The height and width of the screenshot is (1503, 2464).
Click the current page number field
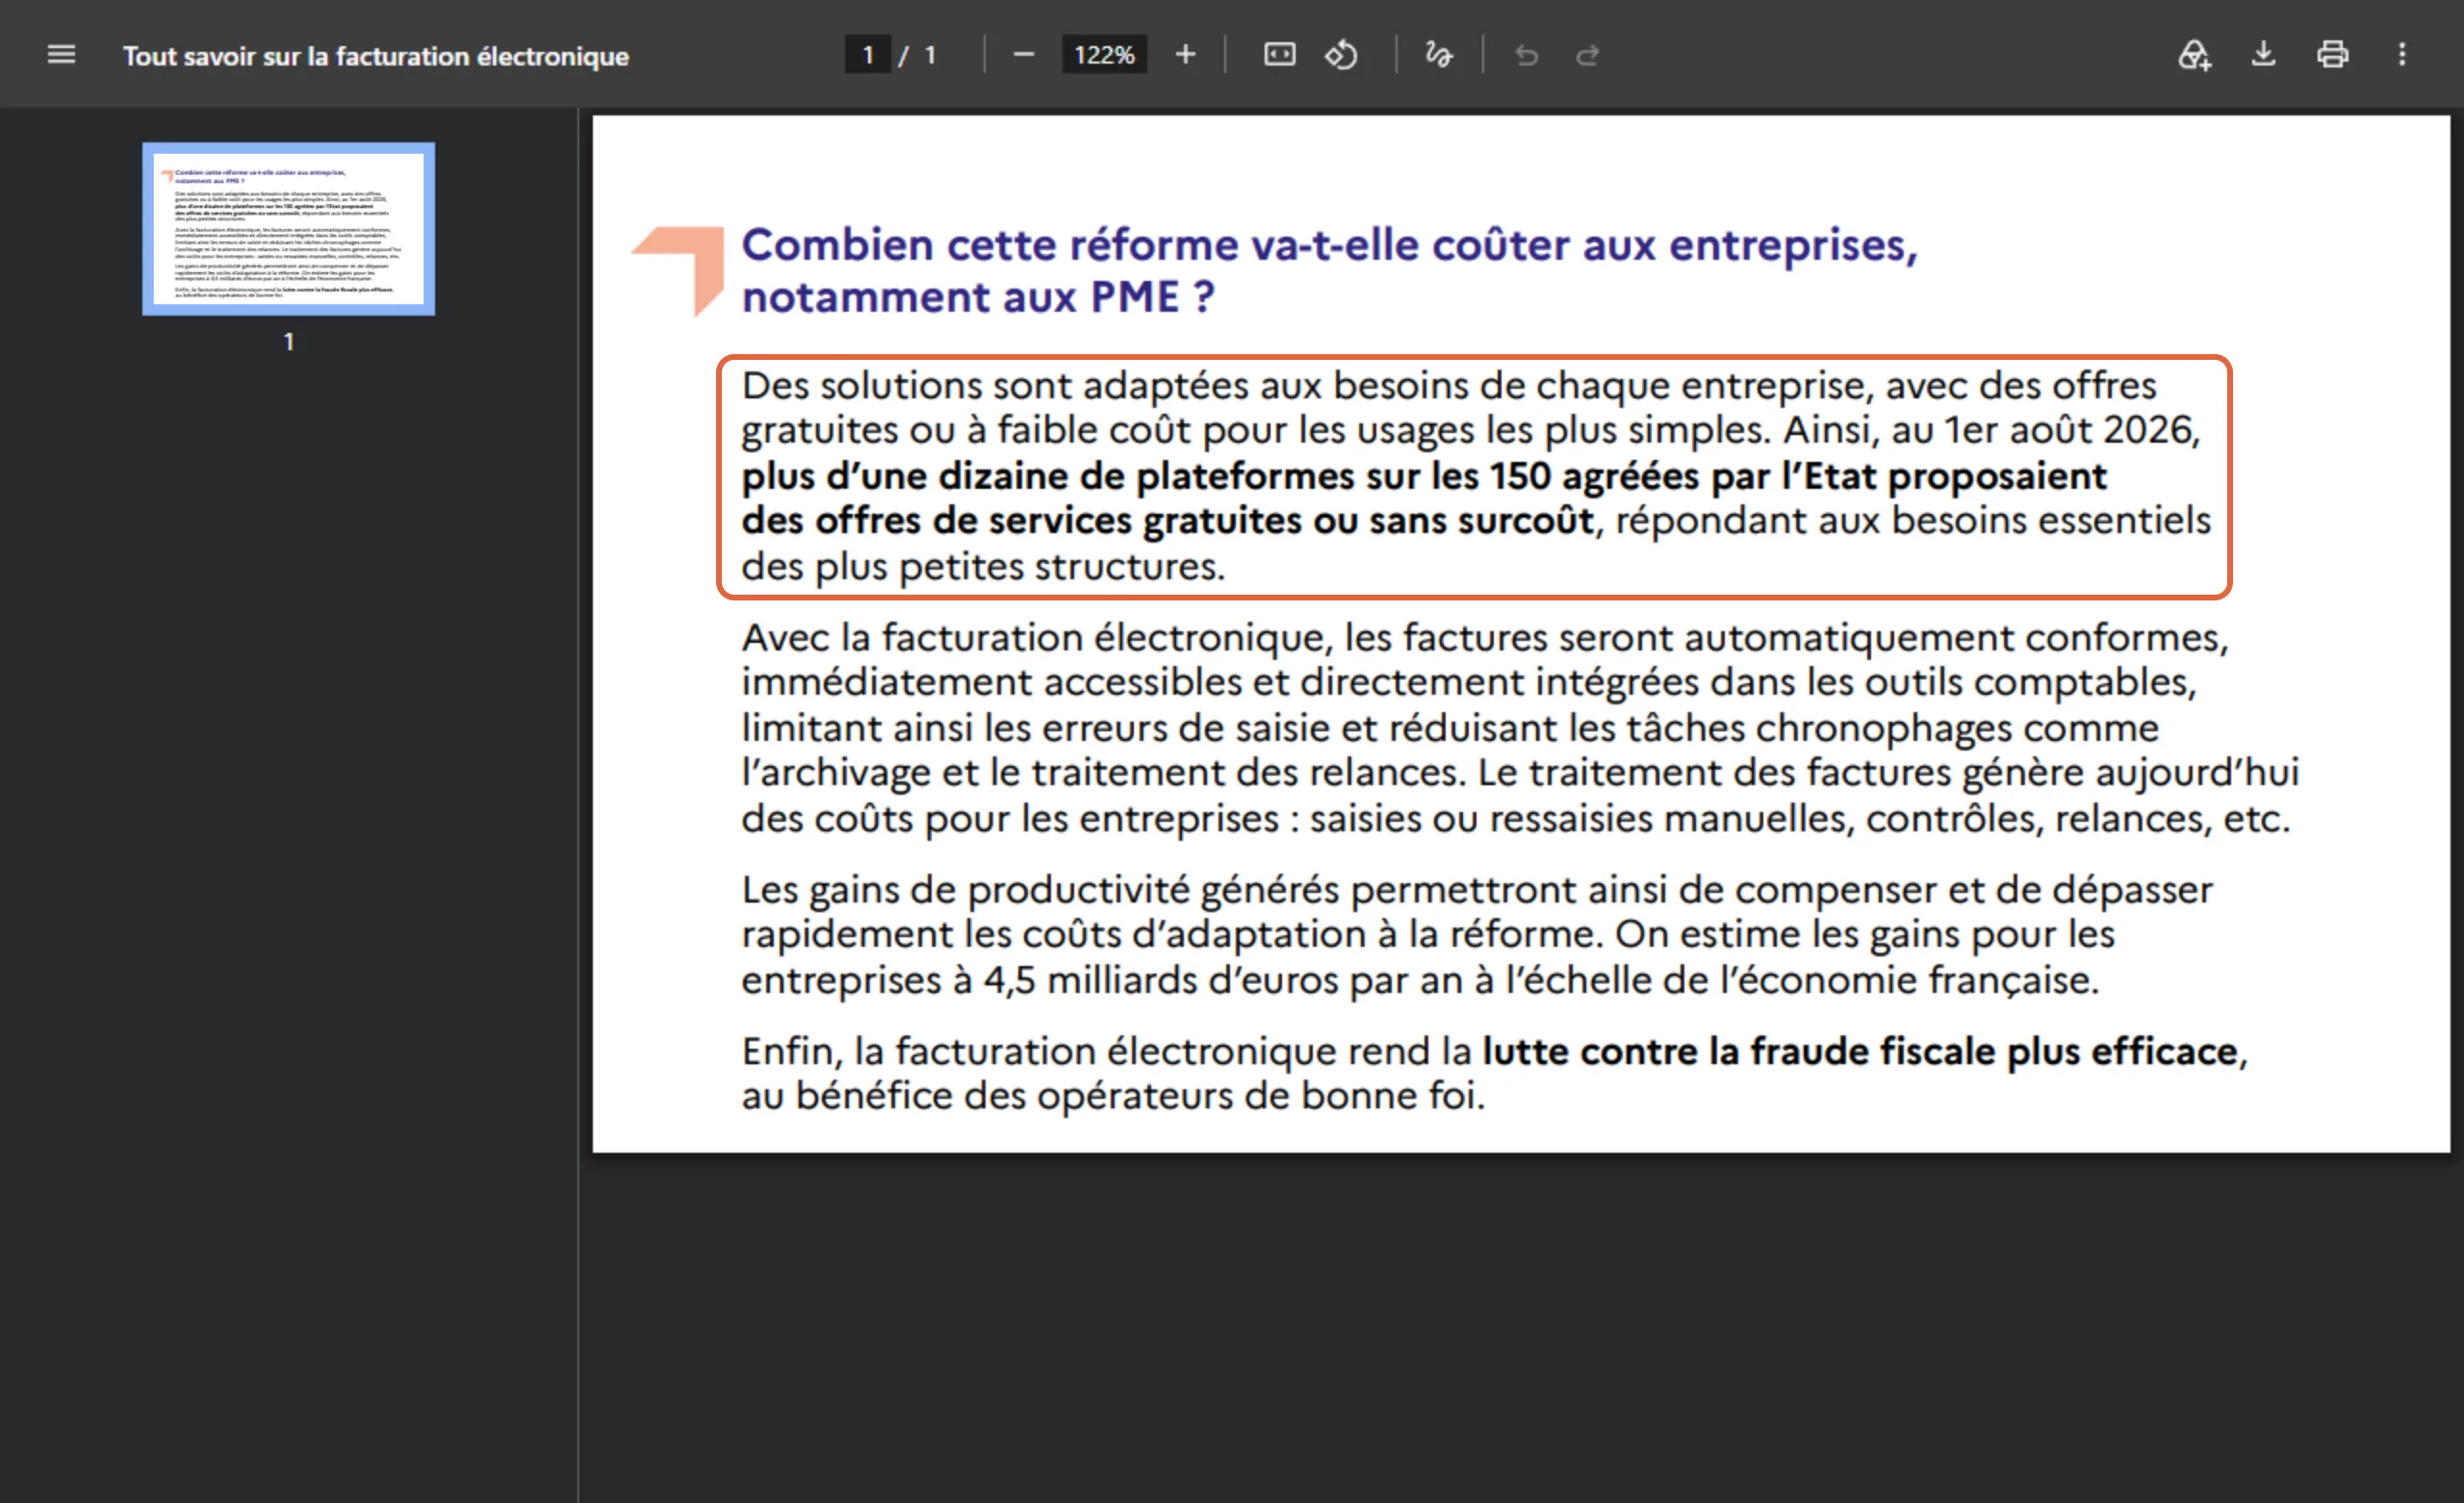(867, 55)
